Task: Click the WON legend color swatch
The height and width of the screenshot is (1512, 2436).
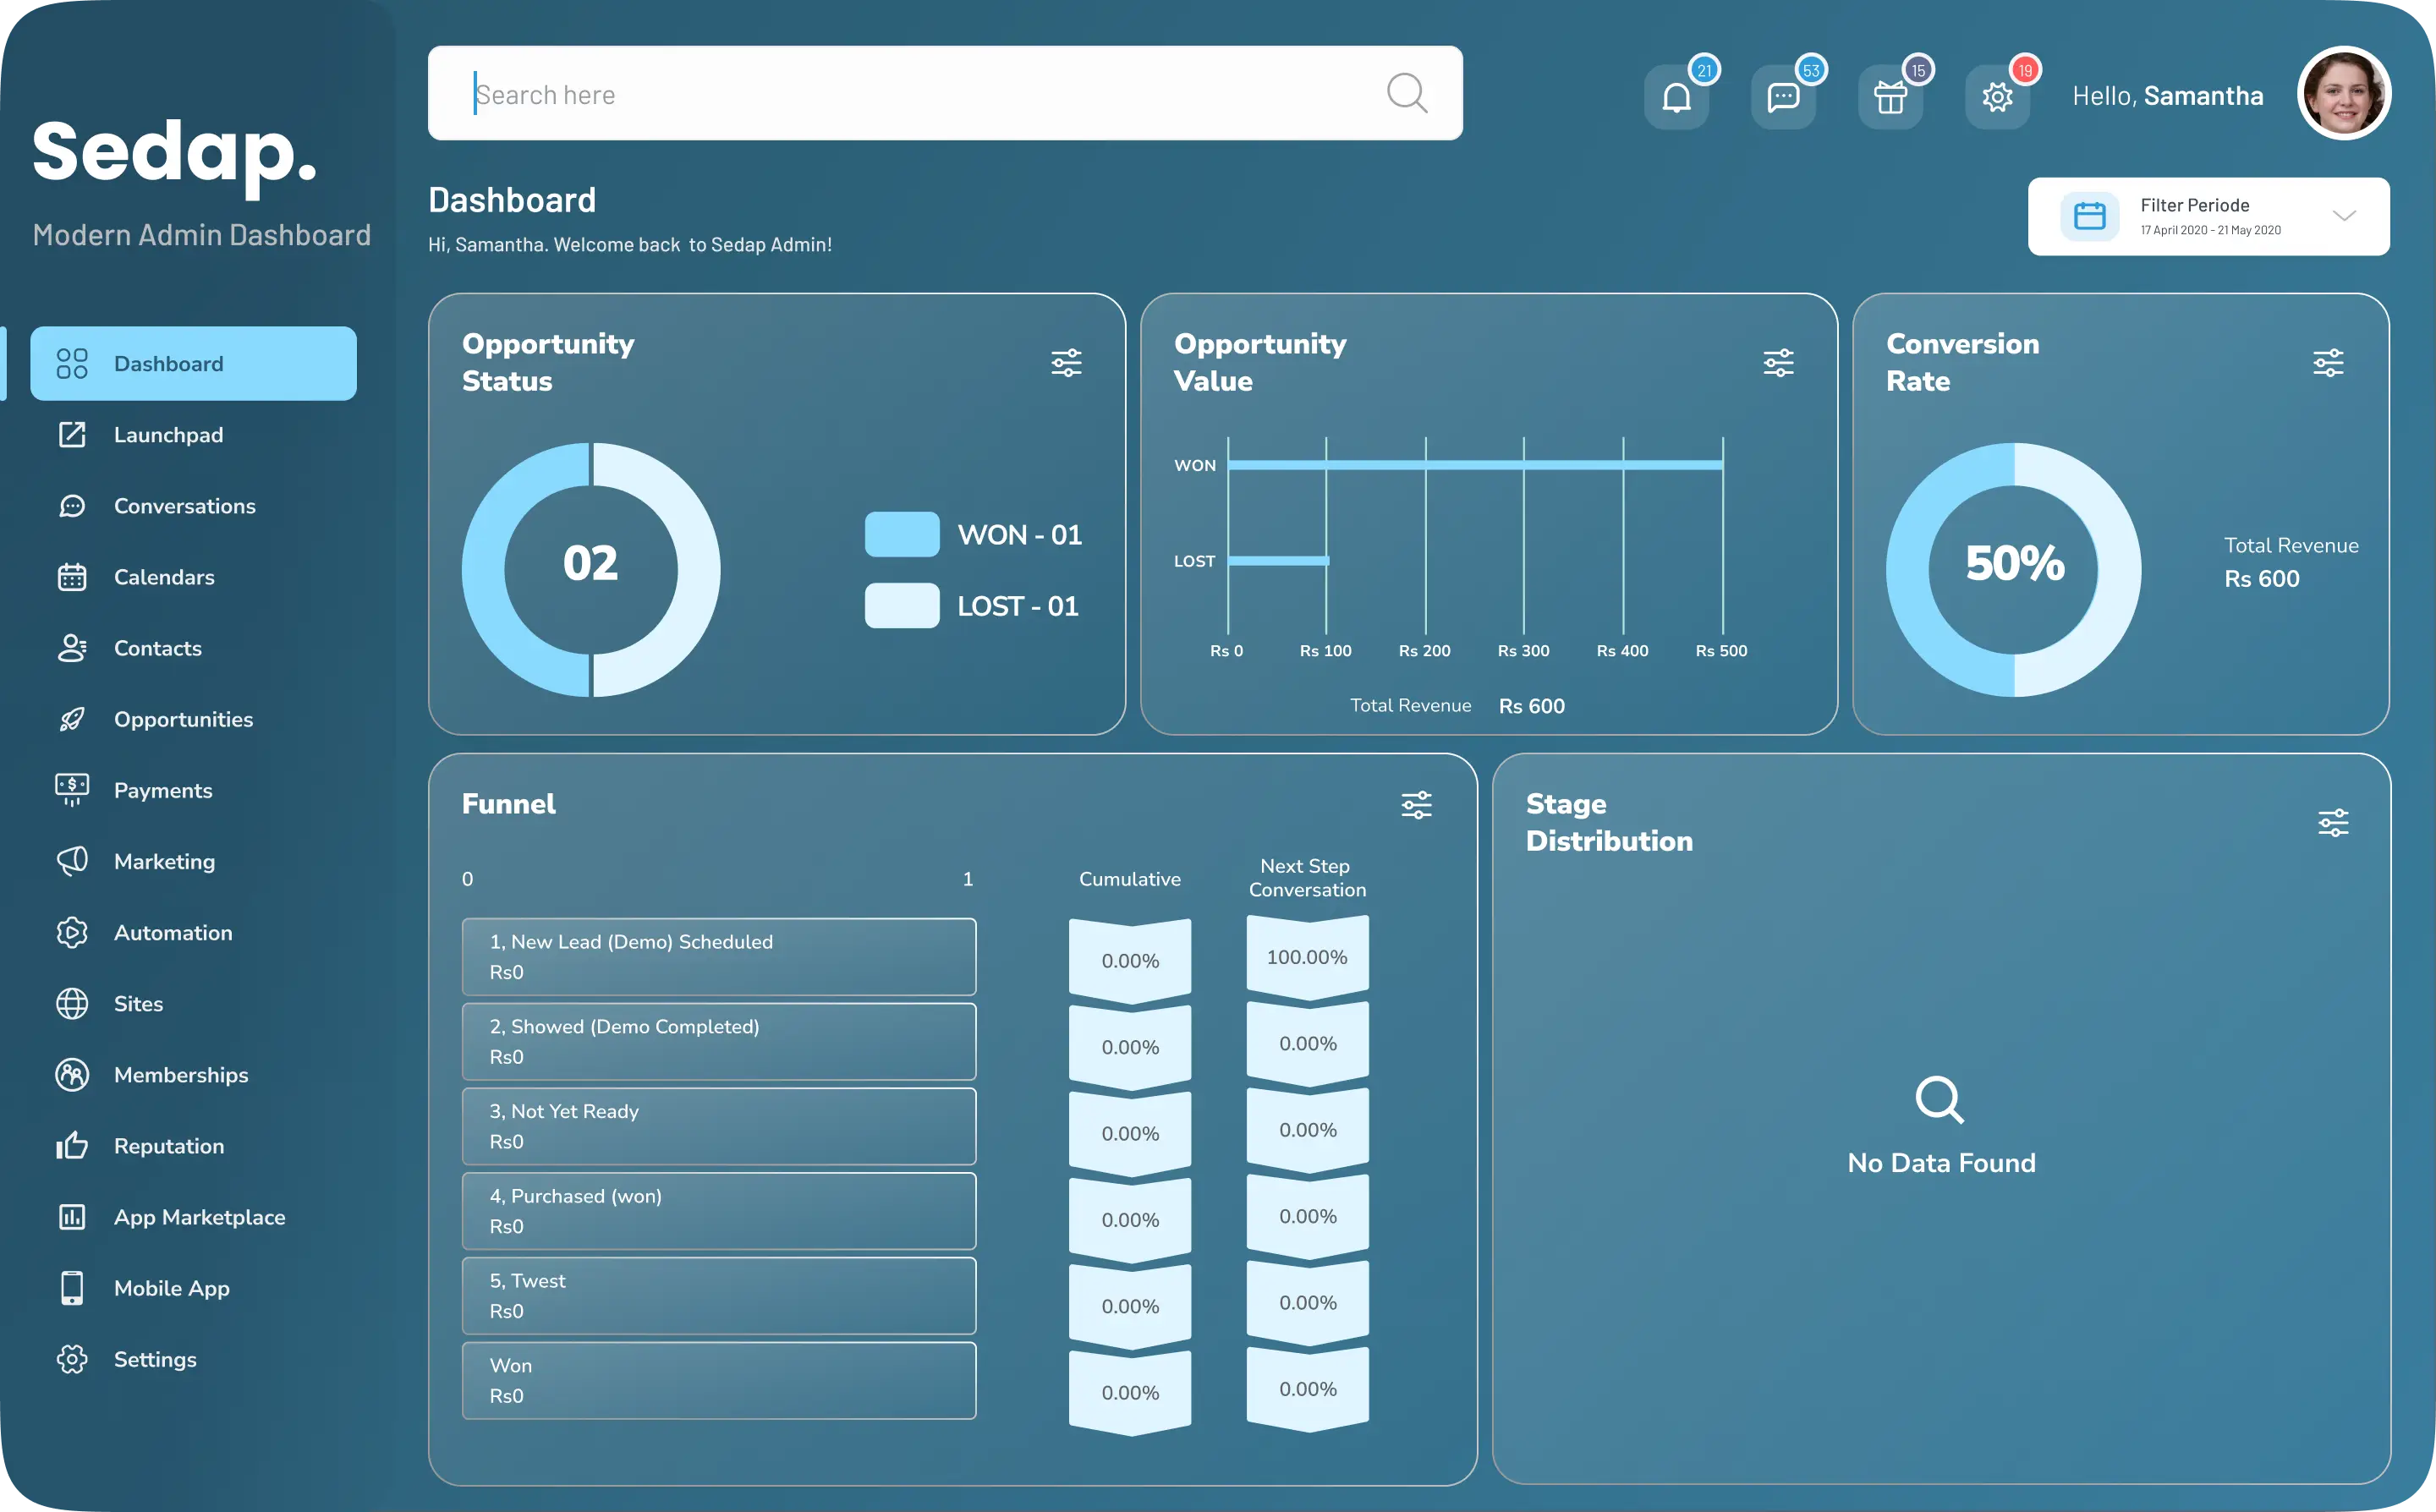Action: pyautogui.click(x=901, y=534)
